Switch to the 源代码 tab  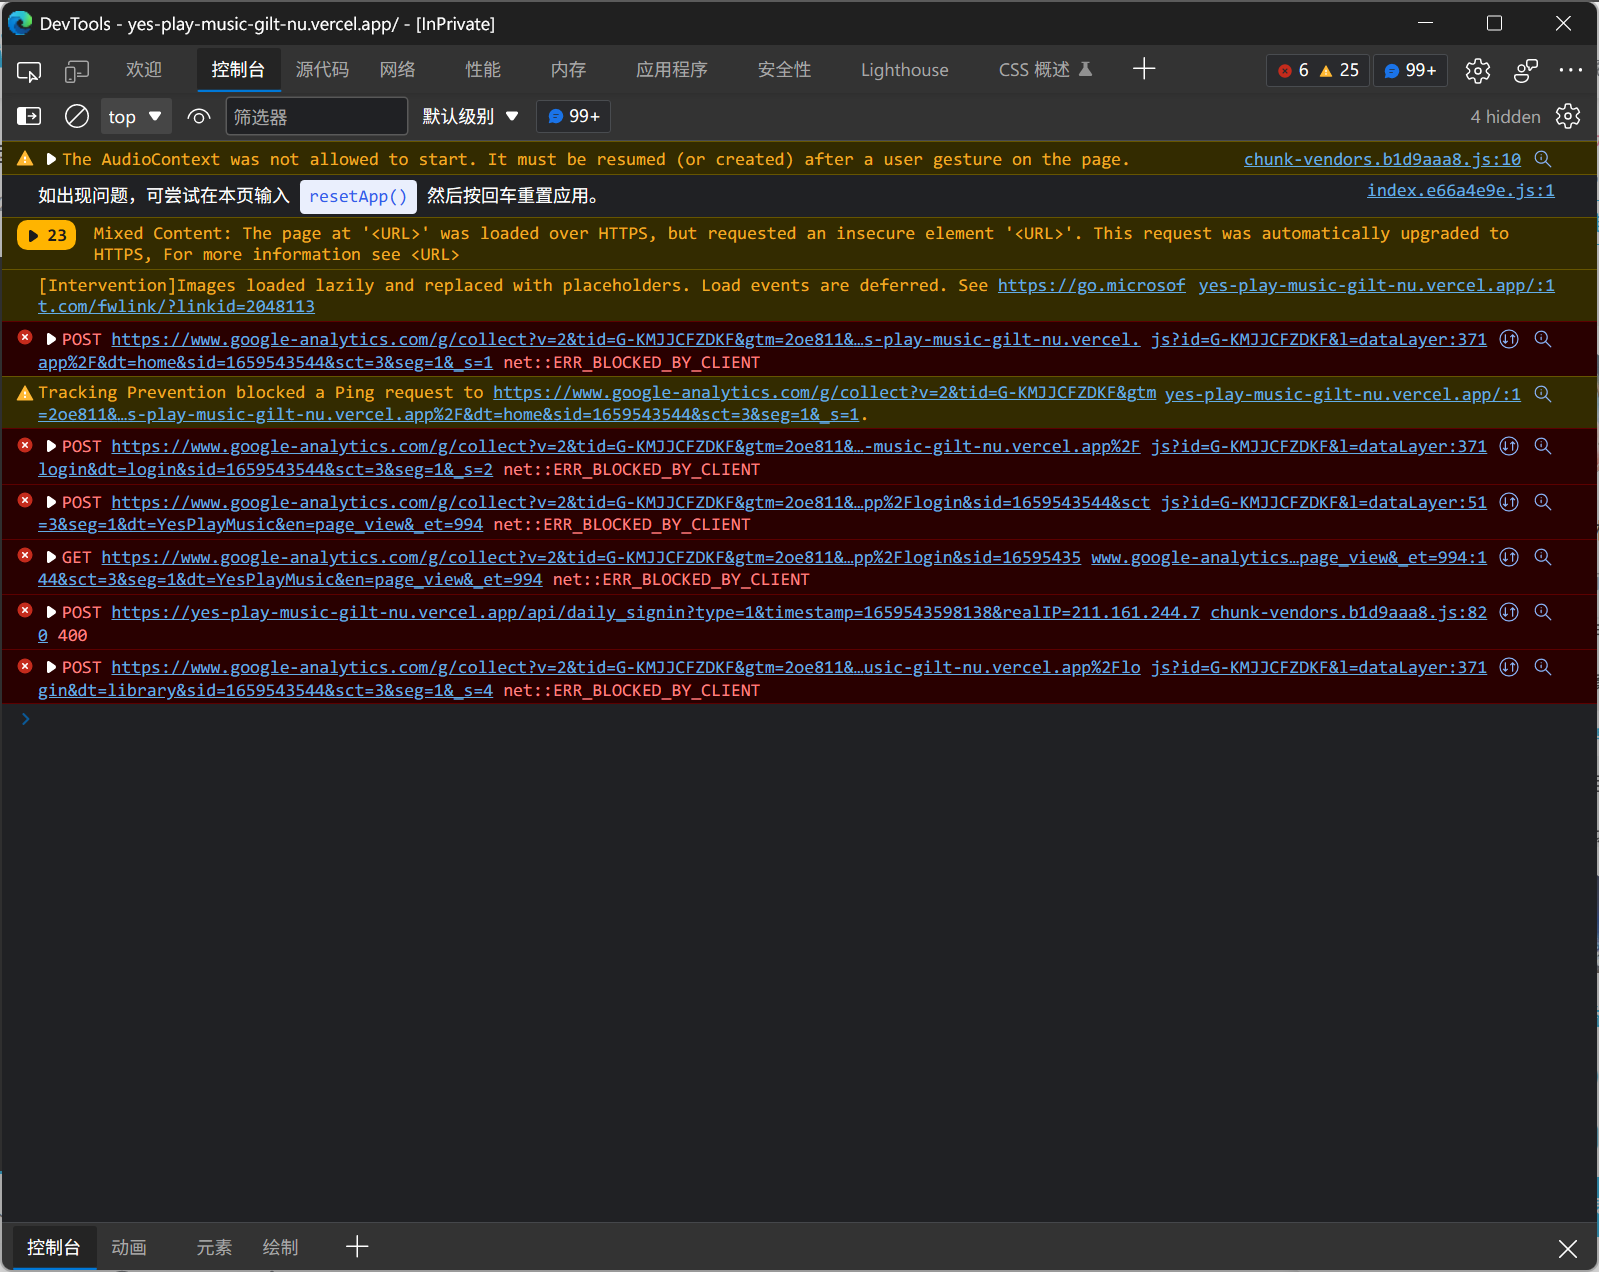322,70
